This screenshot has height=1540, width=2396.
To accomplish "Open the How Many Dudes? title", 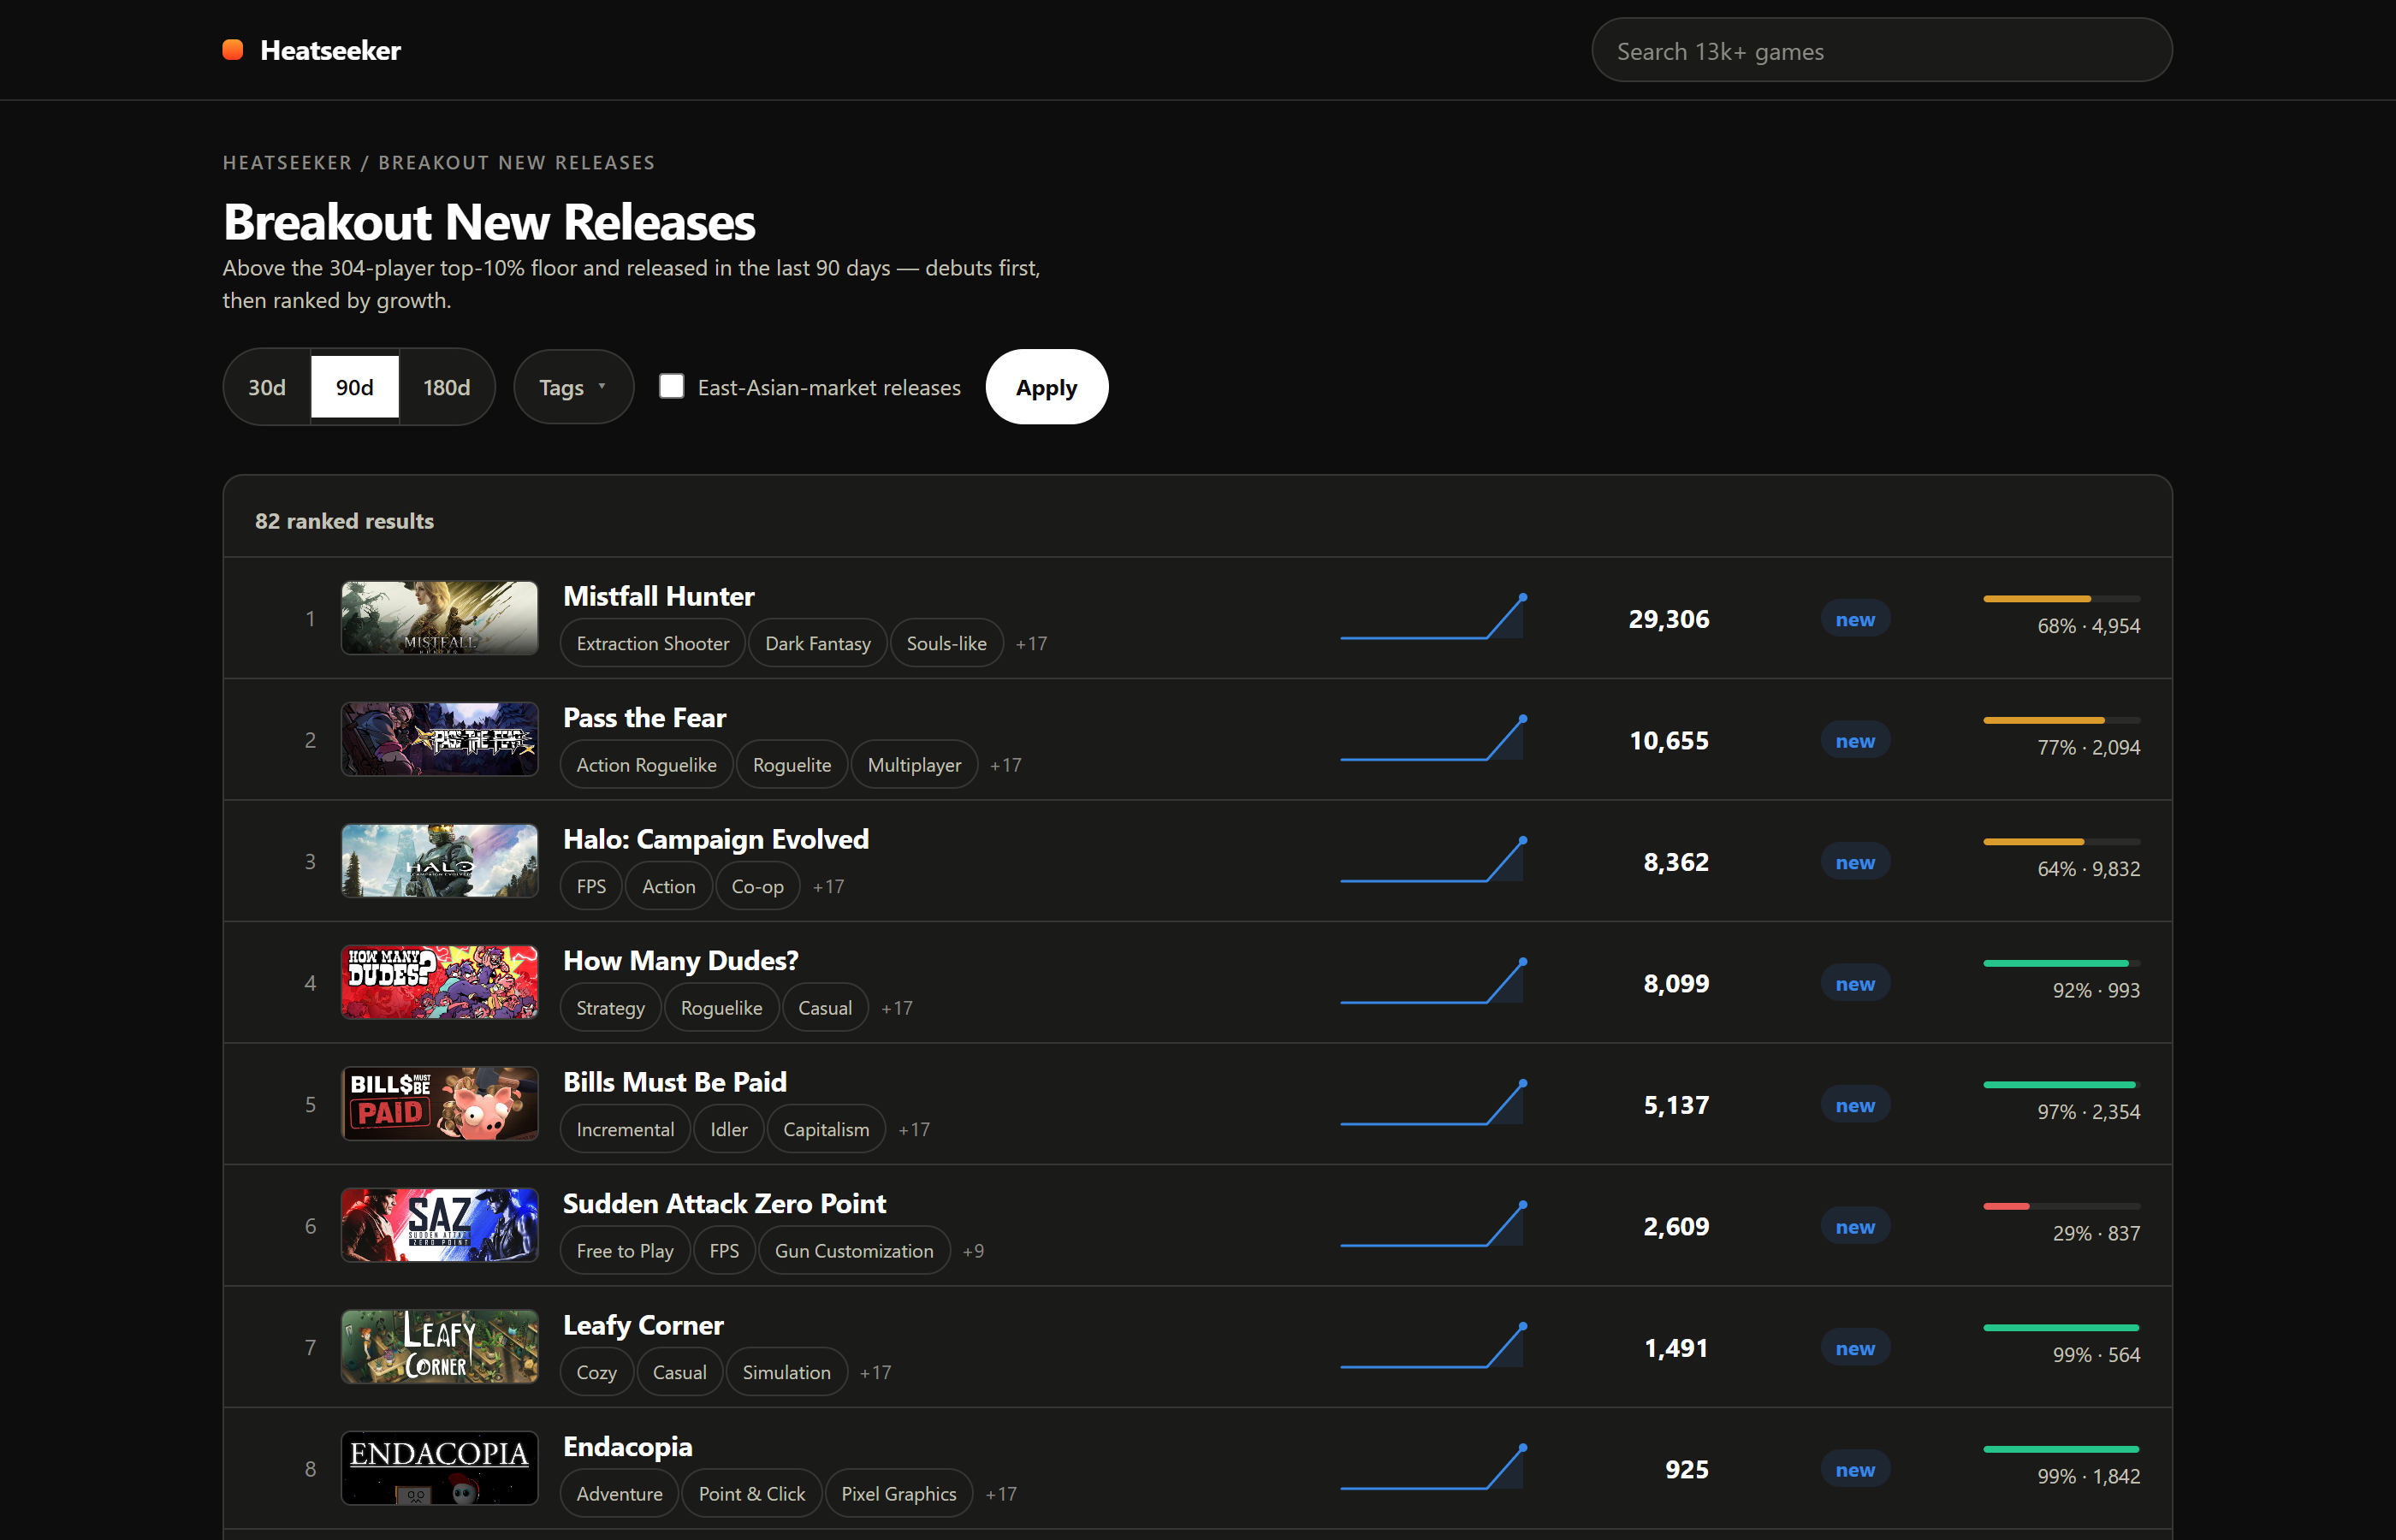I will point(681,961).
